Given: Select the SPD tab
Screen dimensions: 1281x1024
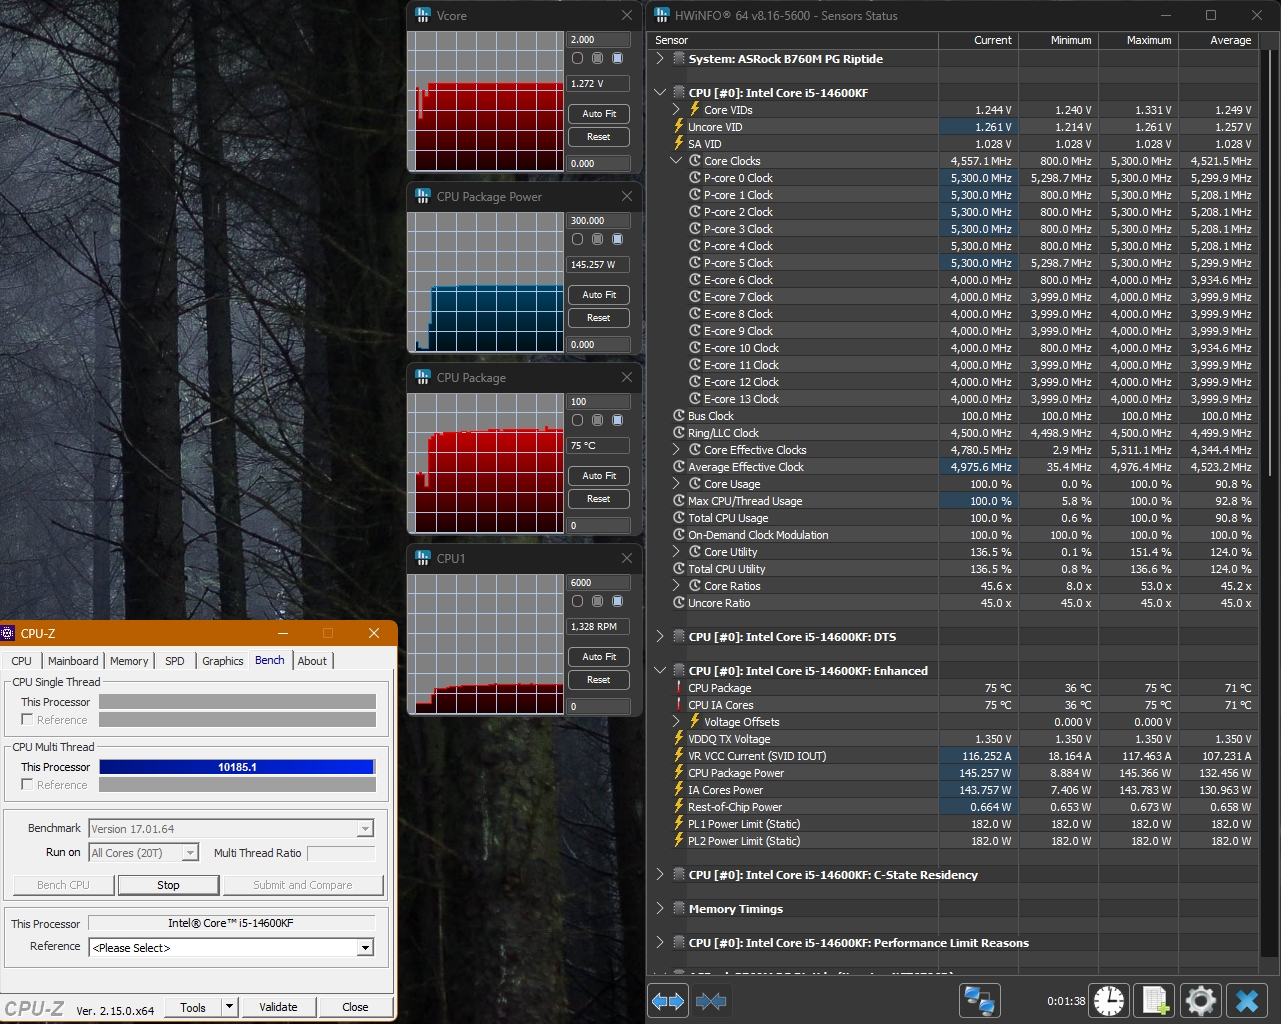Looking at the screenshot, I should [x=175, y=661].
